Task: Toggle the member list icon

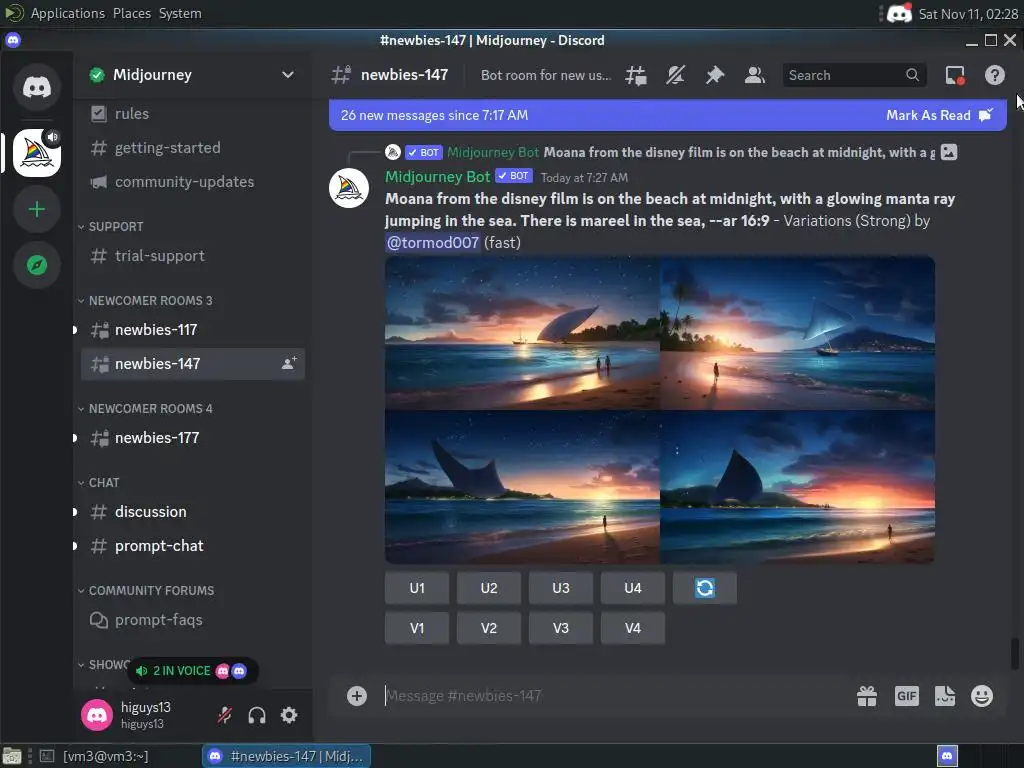Action: [754, 75]
